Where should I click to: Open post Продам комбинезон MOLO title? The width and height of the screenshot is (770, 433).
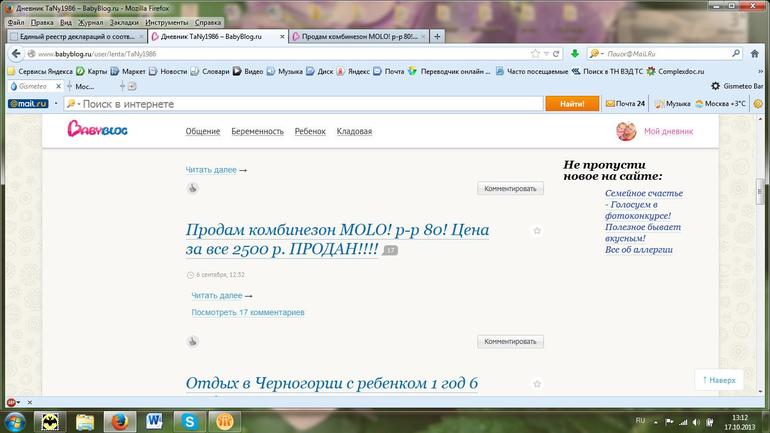pyautogui.click(x=337, y=239)
